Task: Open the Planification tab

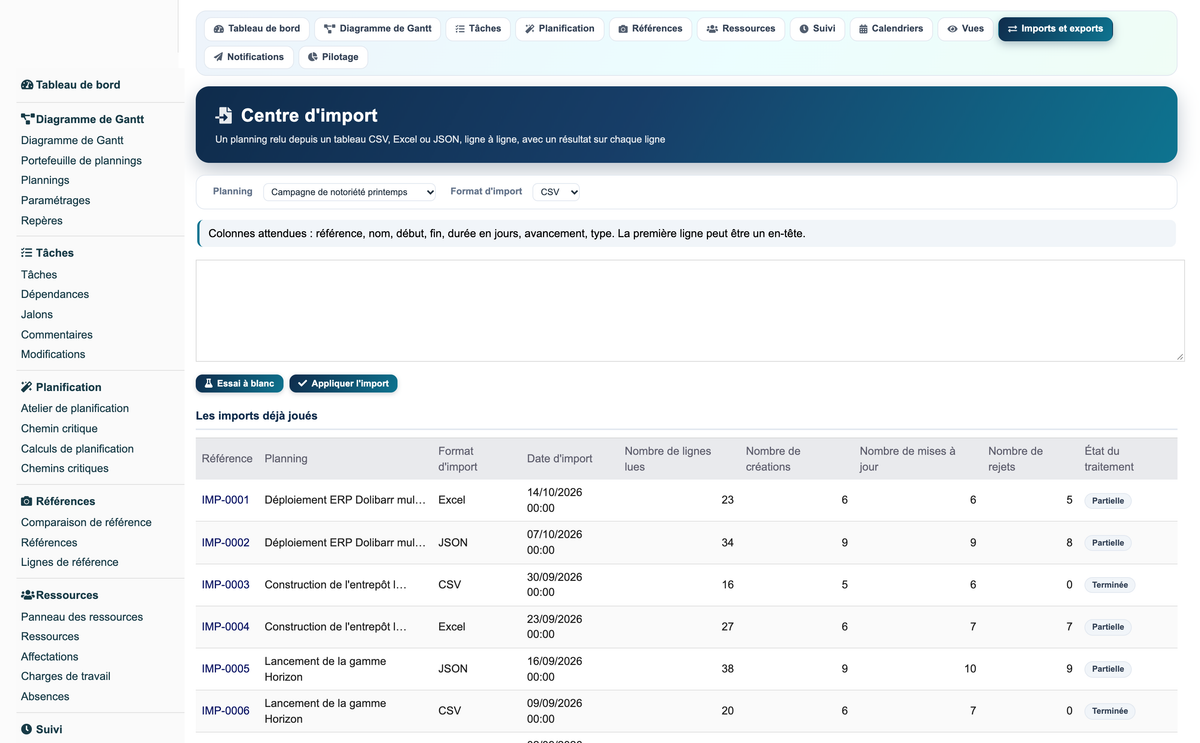Action: pos(559,29)
